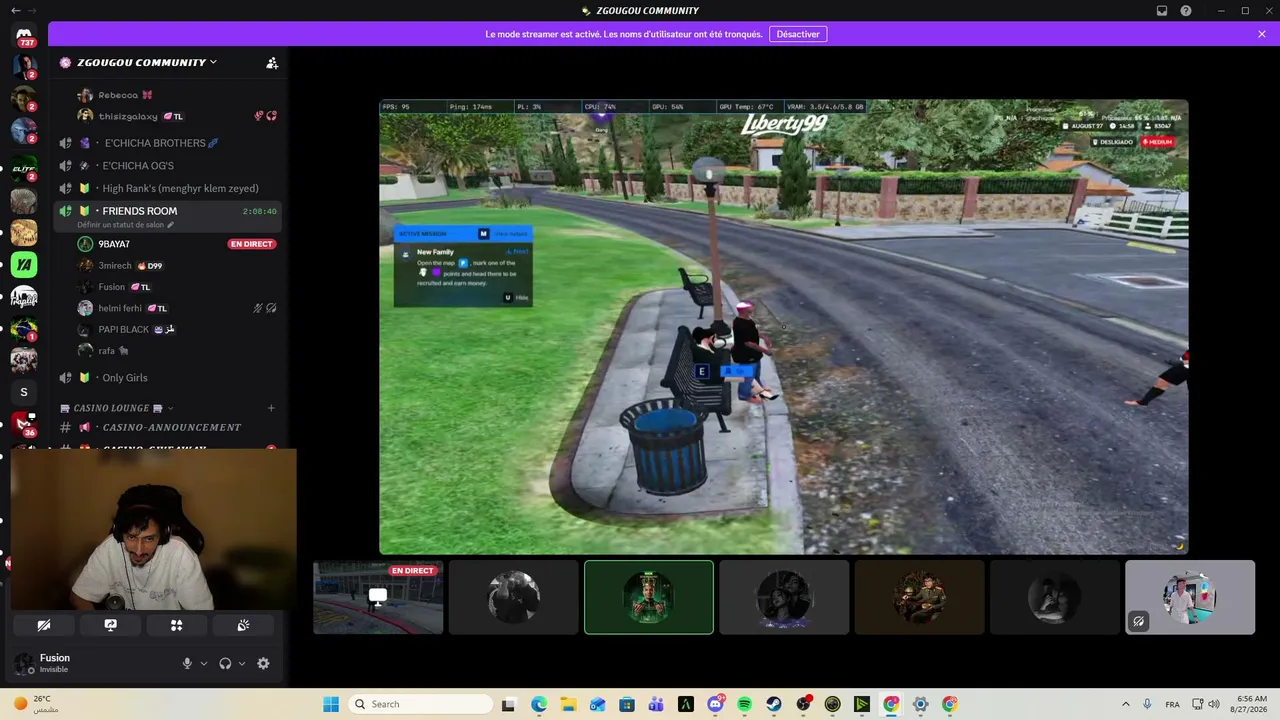
Task: Open Task View from the taskbar
Action: click(x=509, y=704)
